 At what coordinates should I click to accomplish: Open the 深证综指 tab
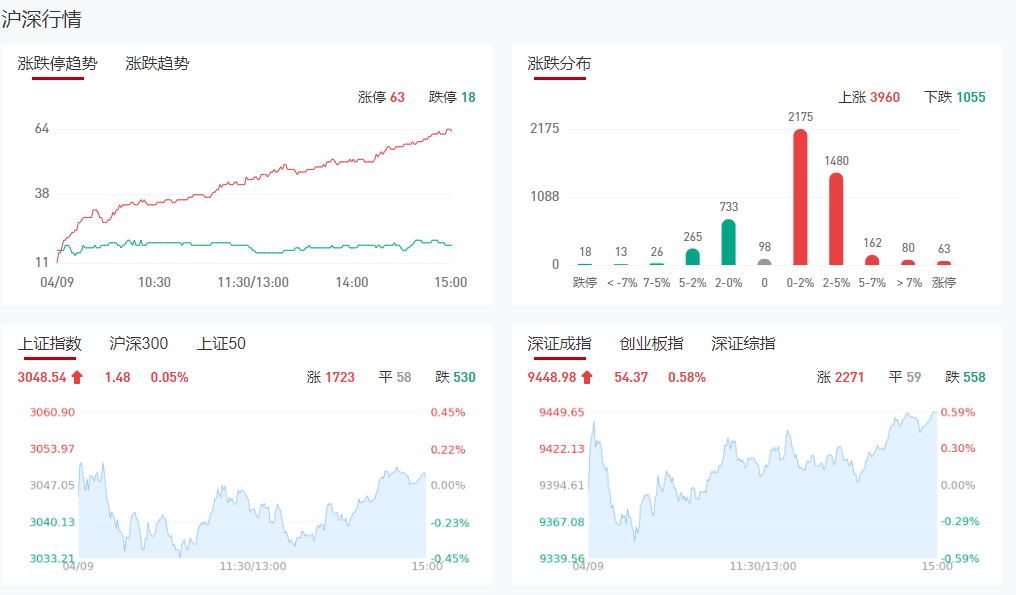pos(743,343)
